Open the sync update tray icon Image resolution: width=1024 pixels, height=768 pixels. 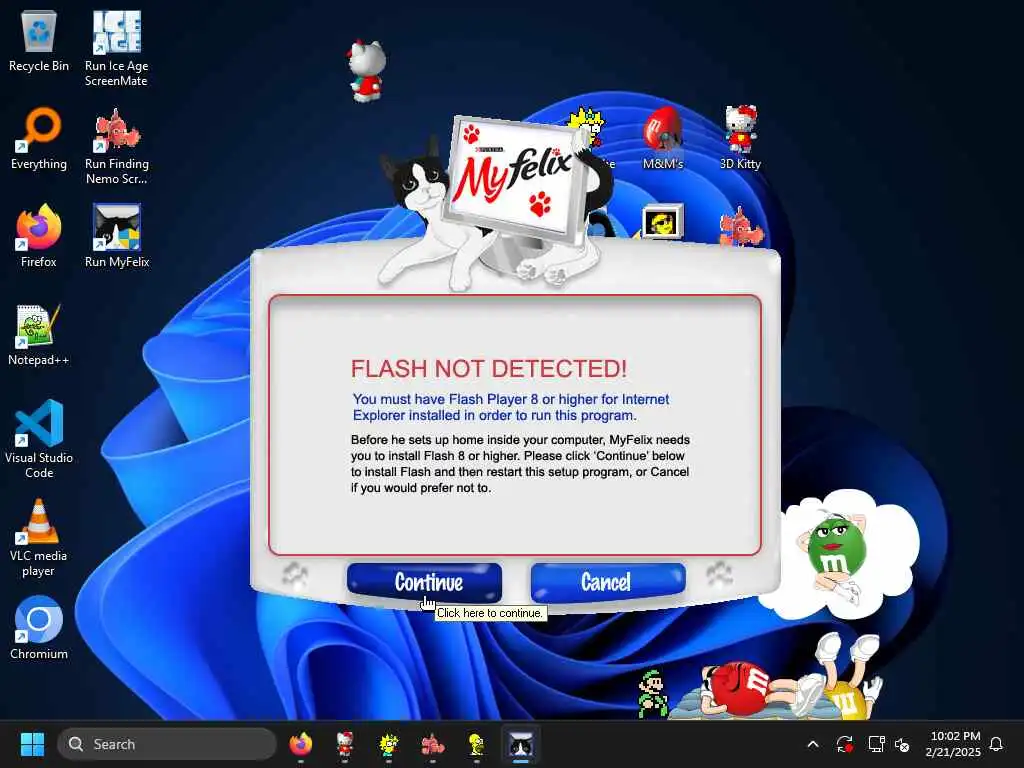click(x=844, y=744)
